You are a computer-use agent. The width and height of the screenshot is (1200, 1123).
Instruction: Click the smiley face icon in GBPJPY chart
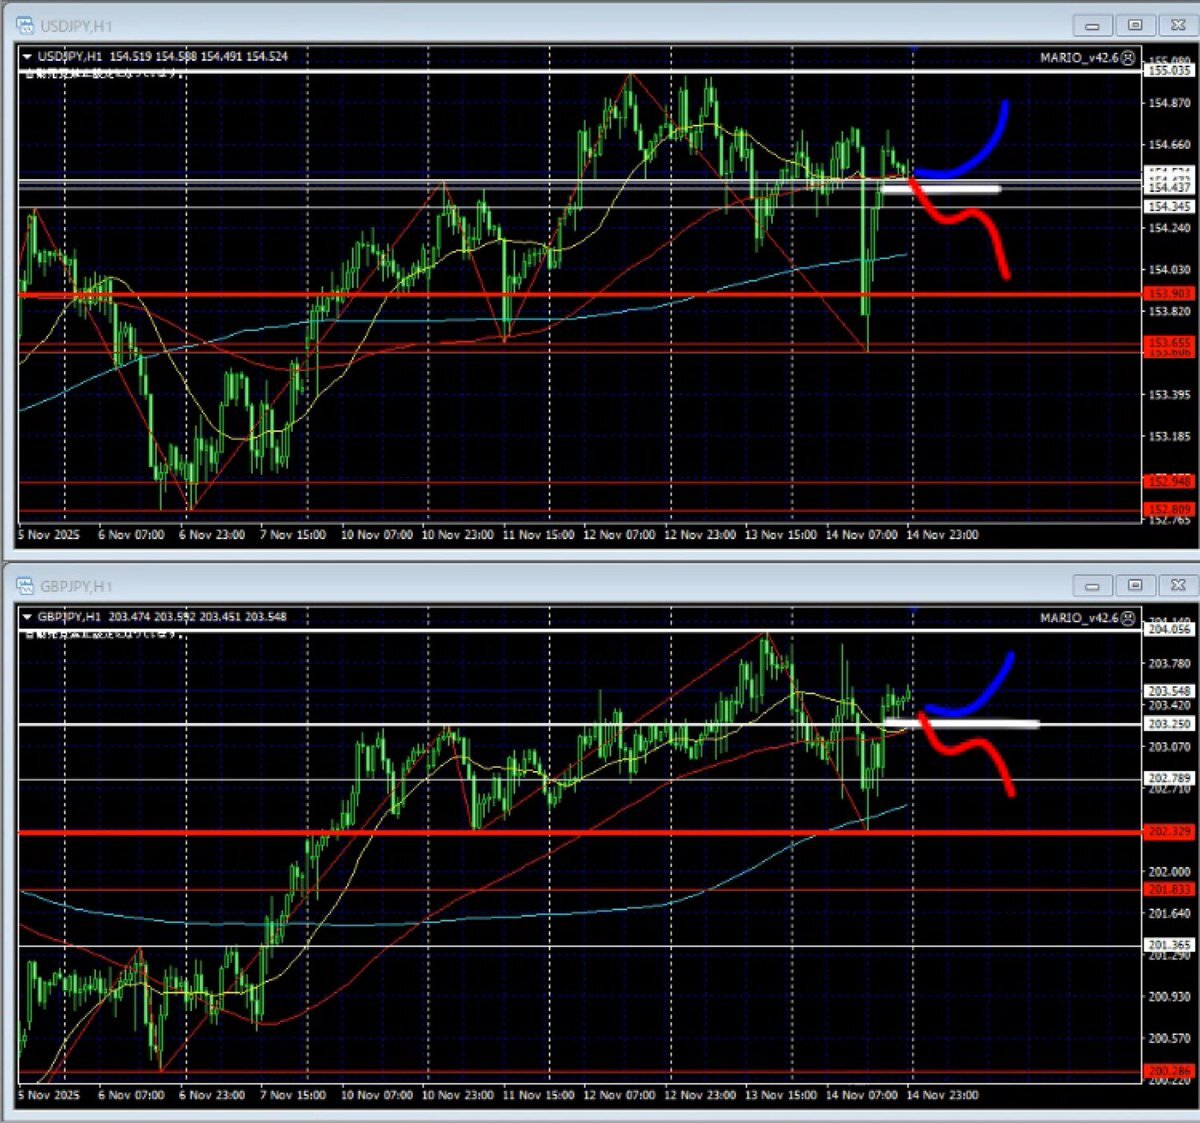pos(1128,617)
